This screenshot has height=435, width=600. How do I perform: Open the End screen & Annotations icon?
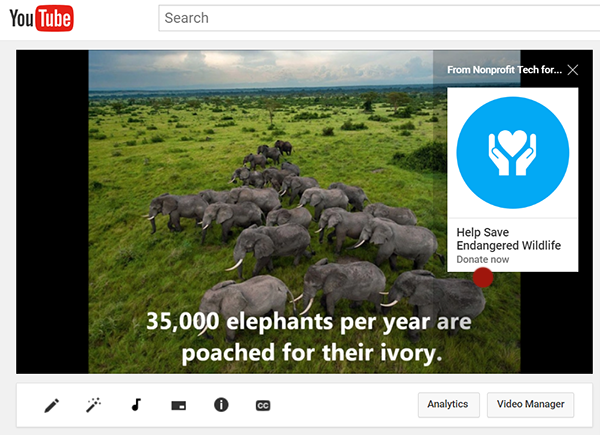pyautogui.click(x=179, y=406)
